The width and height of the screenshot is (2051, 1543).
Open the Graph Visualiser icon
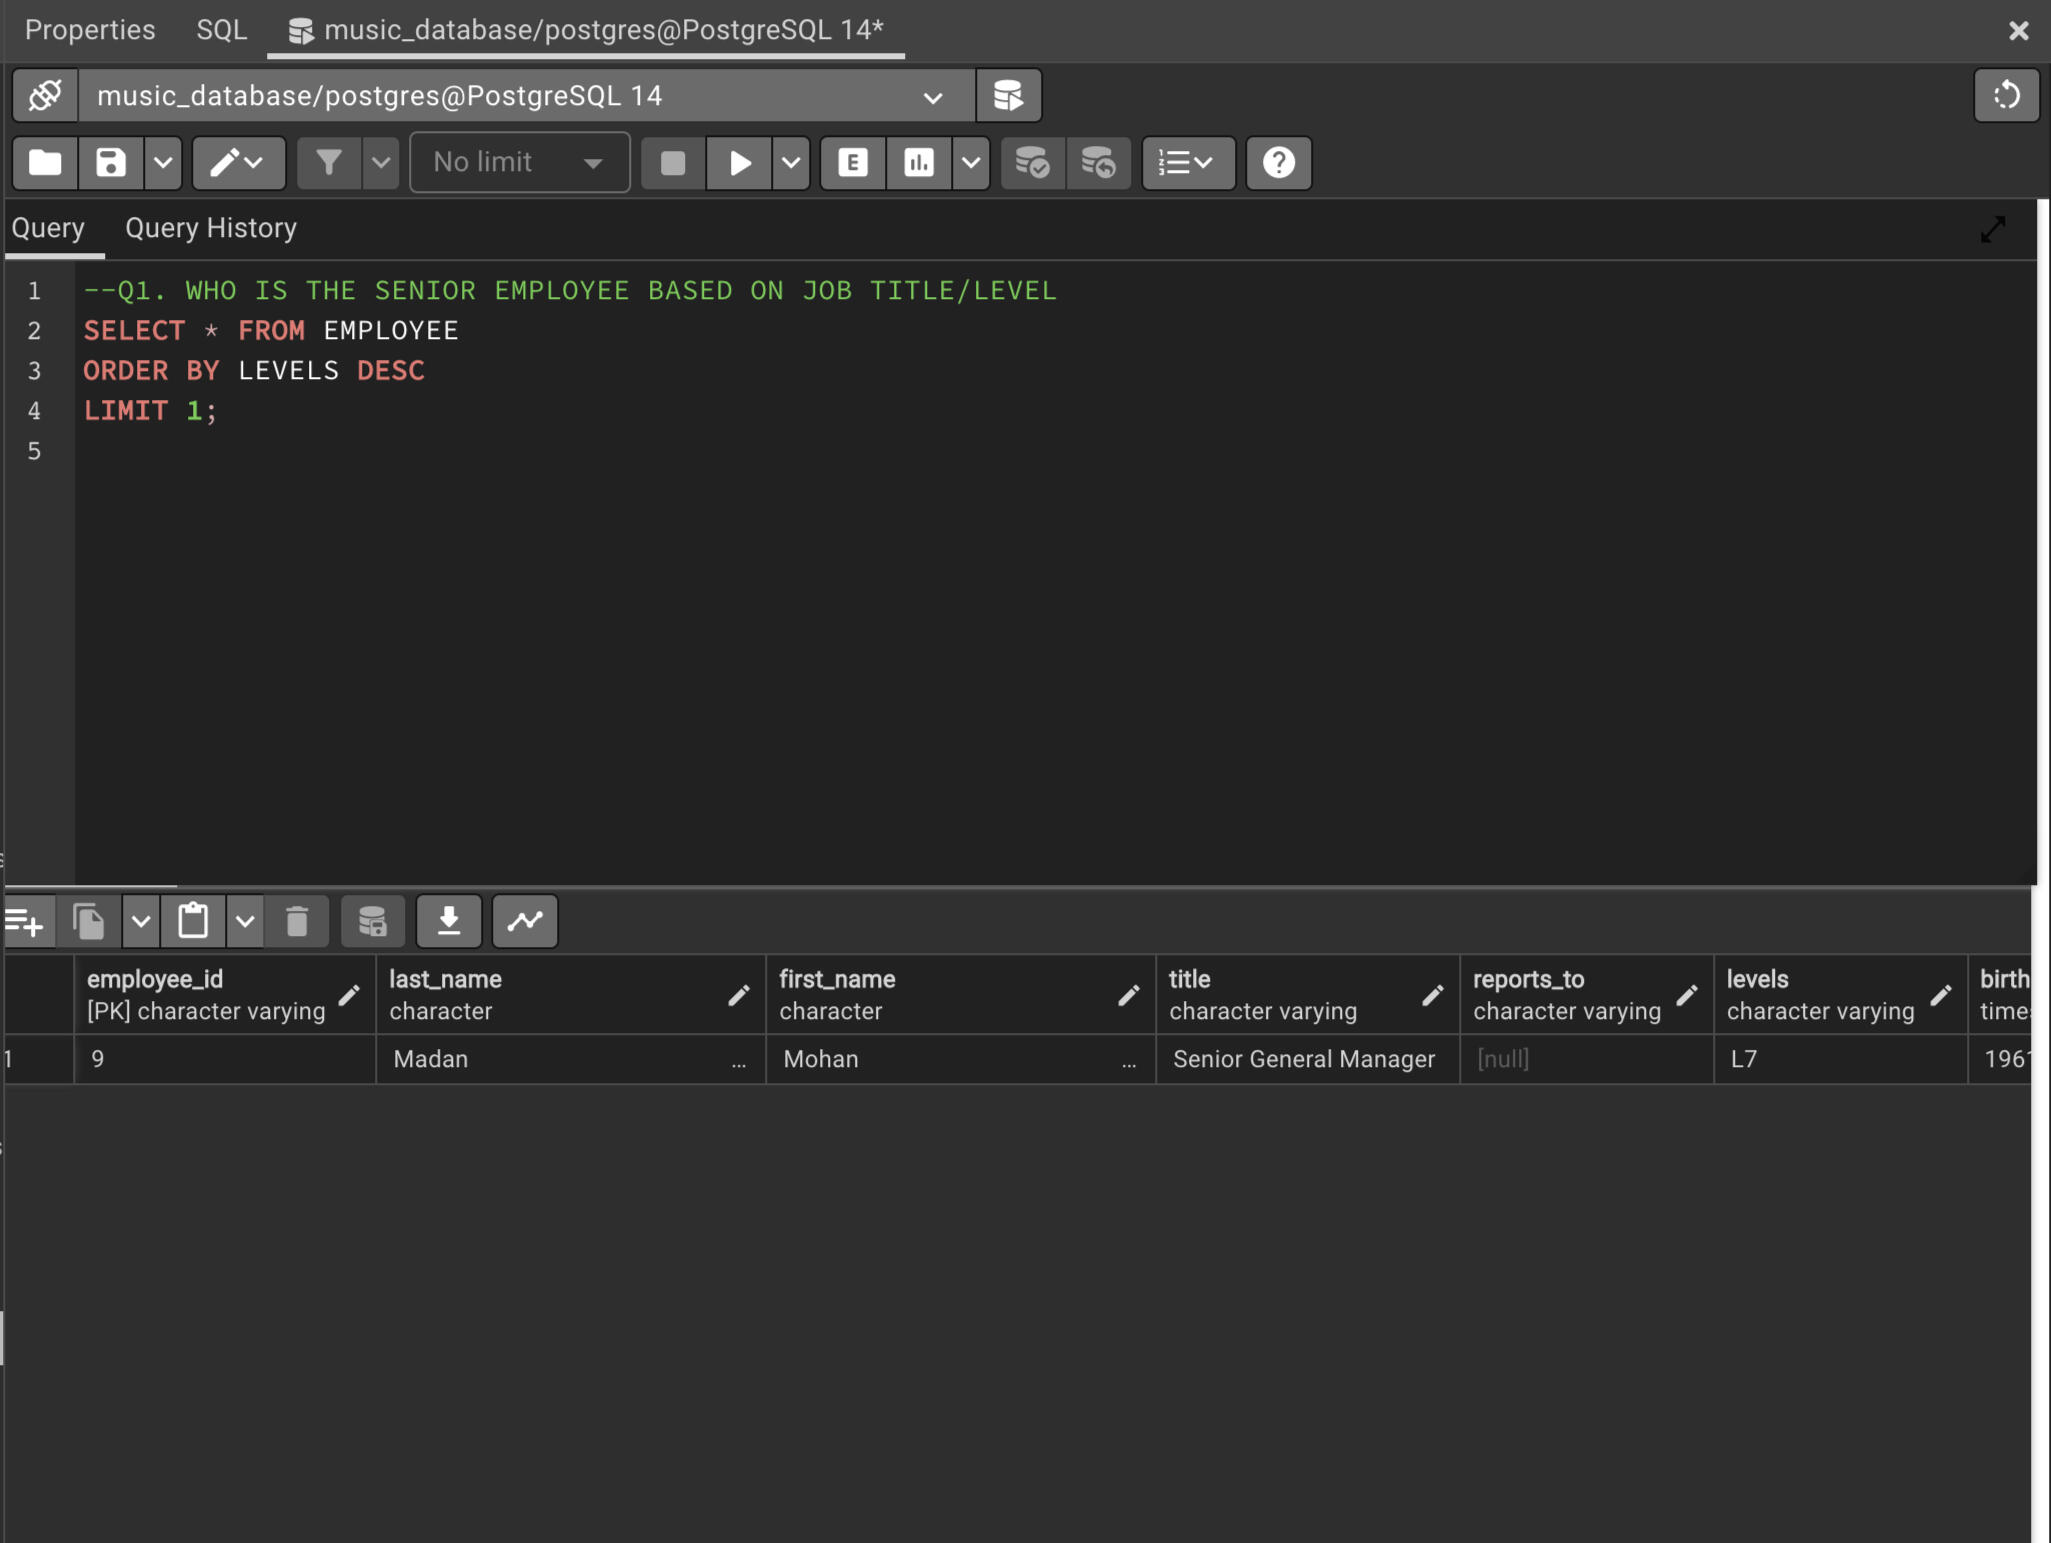525,920
